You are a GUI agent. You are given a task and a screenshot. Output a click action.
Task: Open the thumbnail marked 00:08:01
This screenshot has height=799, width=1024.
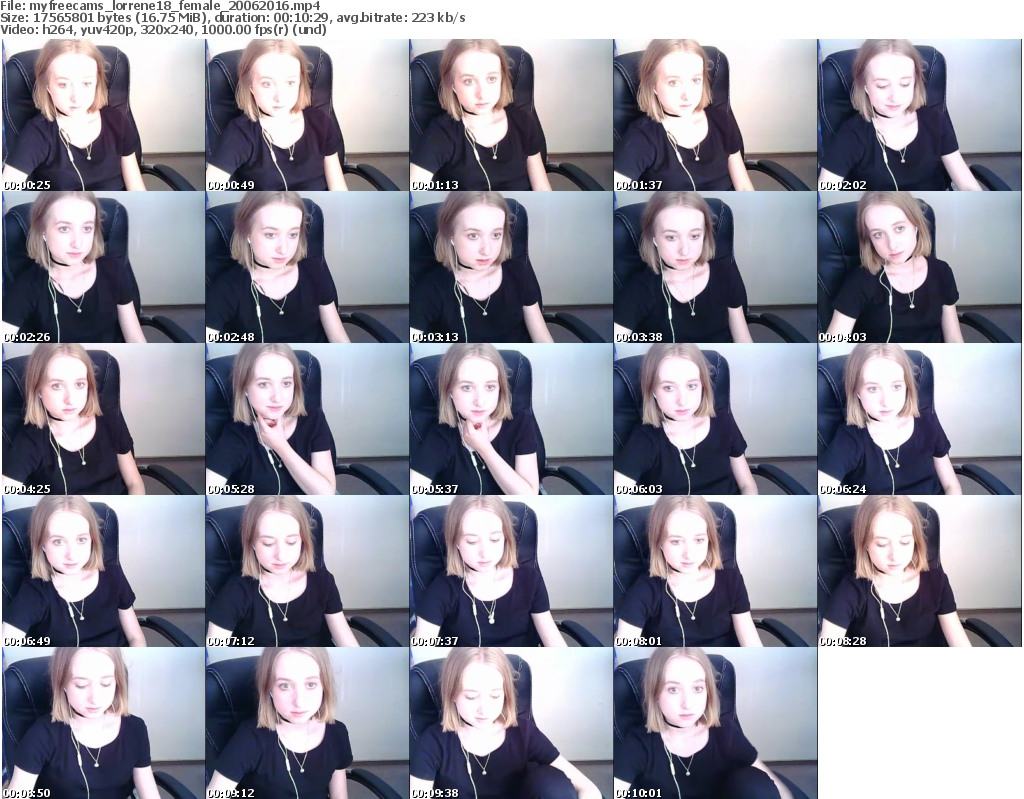coord(714,572)
